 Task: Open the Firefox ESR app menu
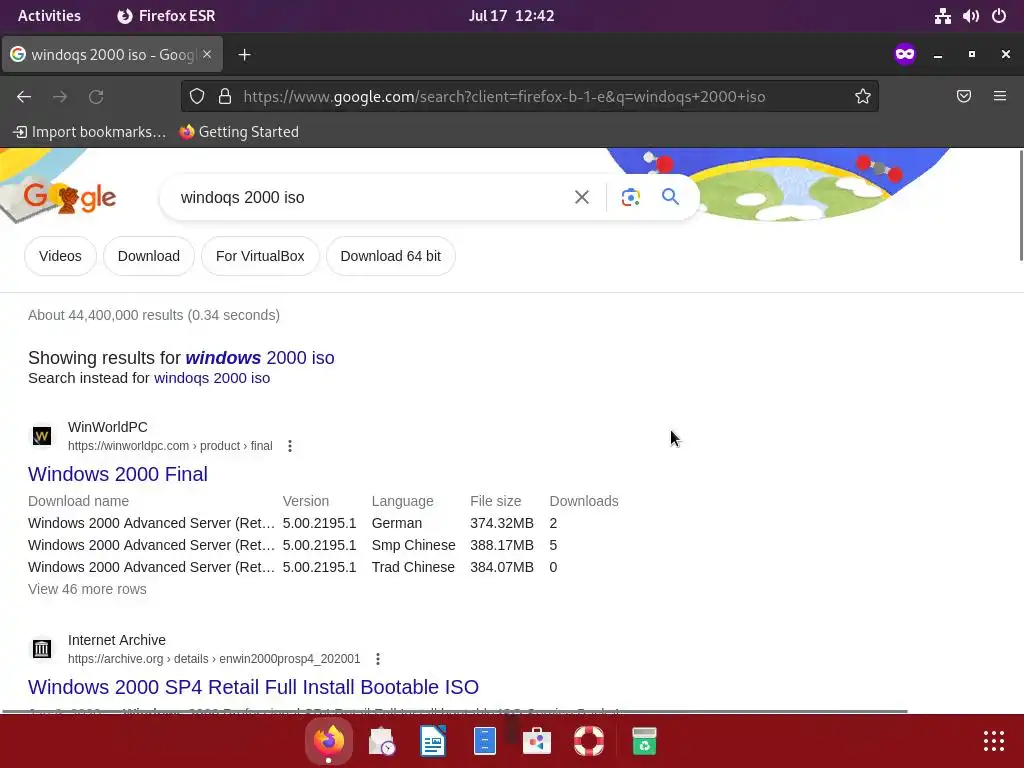pyautogui.click(x=166, y=16)
